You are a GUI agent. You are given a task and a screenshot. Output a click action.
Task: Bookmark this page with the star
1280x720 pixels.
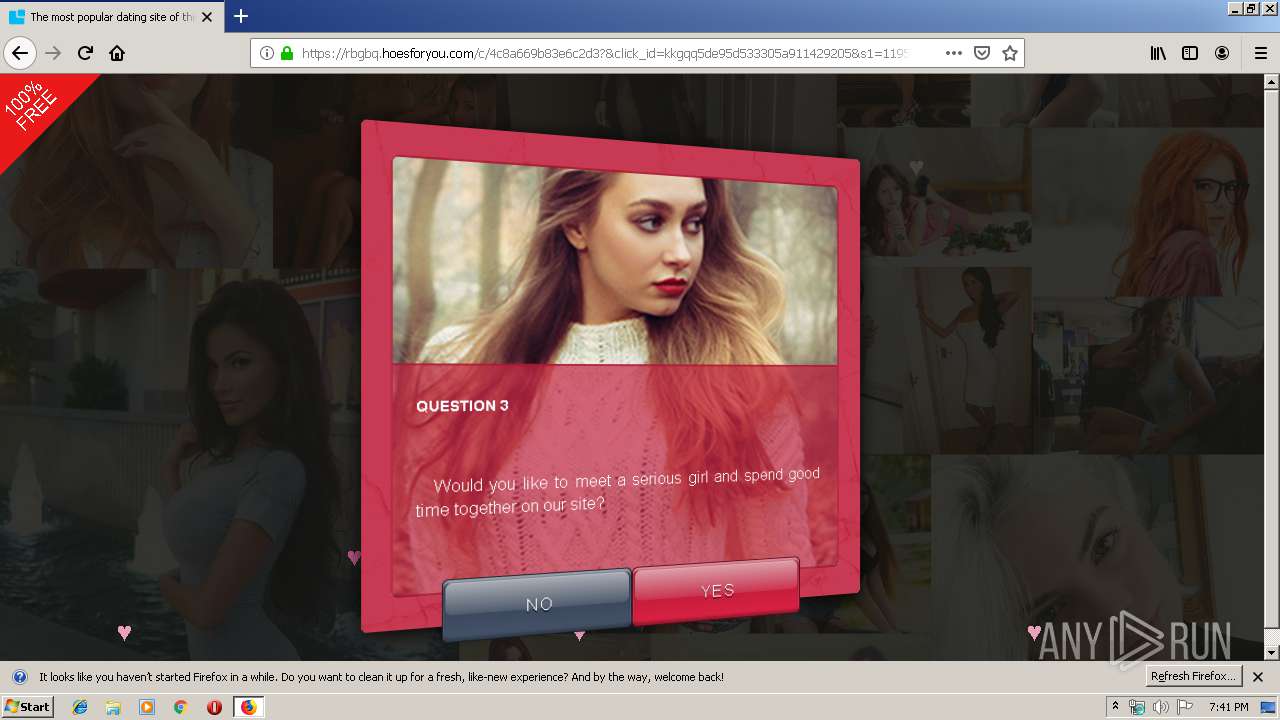pyautogui.click(x=1010, y=53)
